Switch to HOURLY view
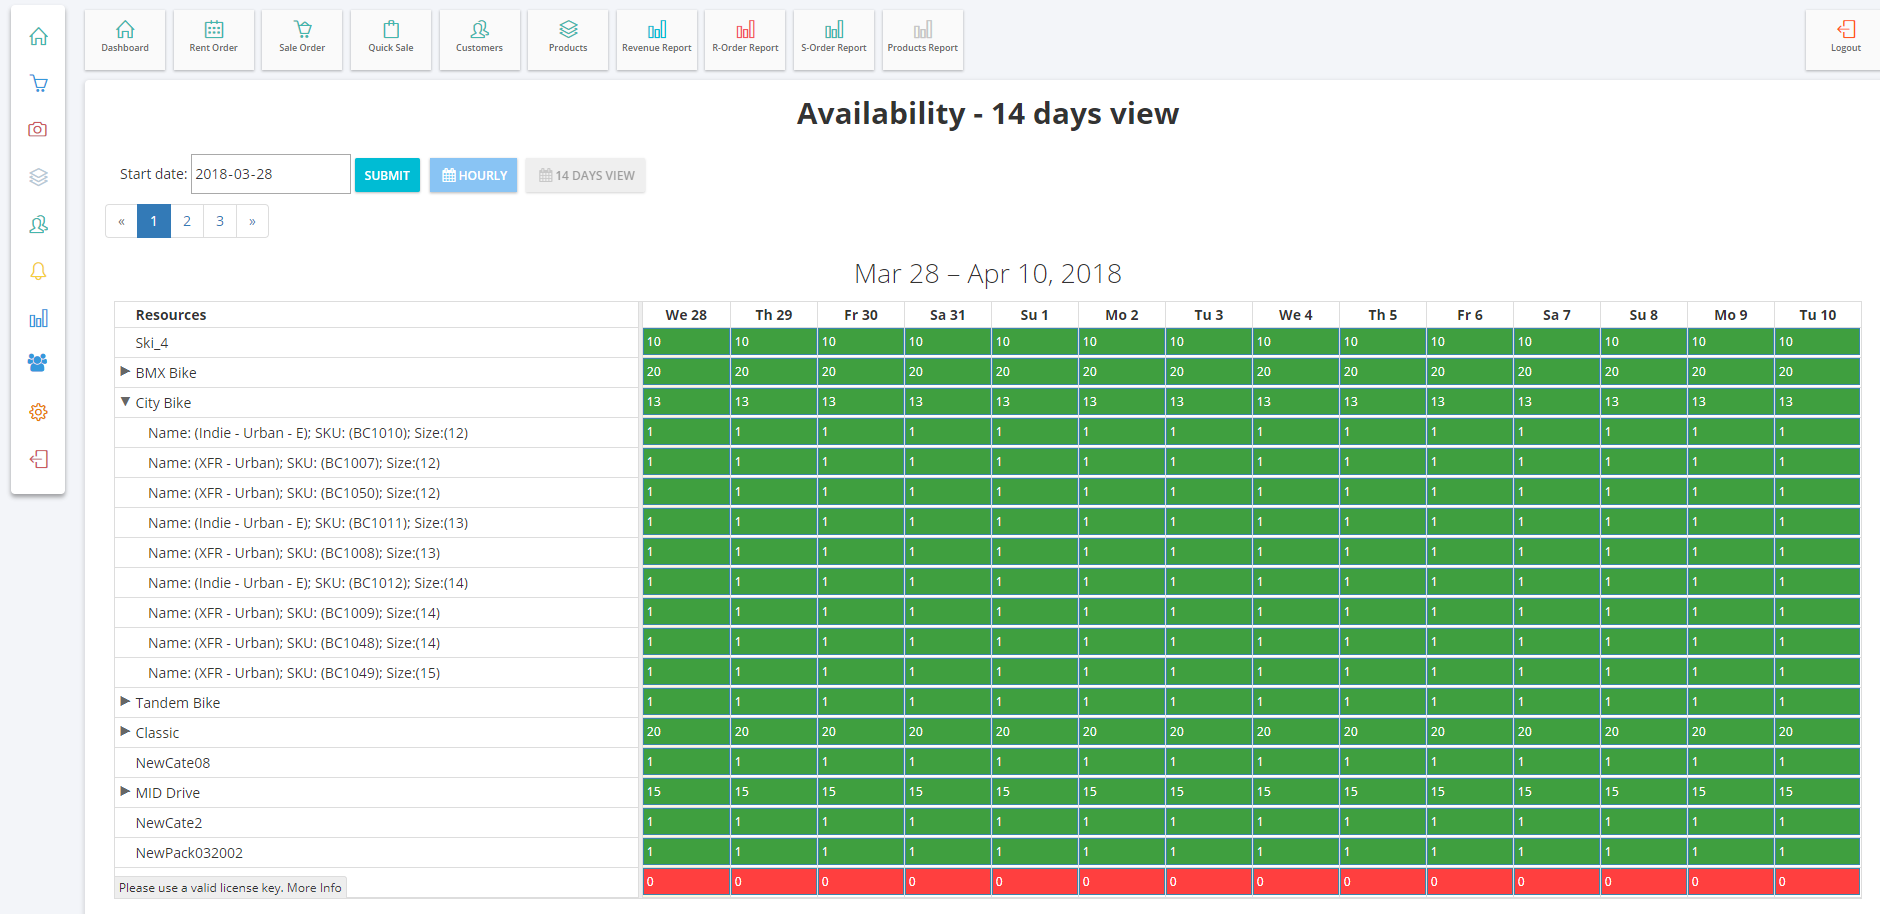Viewport: 1880px width, 914px height. pyautogui.click(x=474, y=175)
